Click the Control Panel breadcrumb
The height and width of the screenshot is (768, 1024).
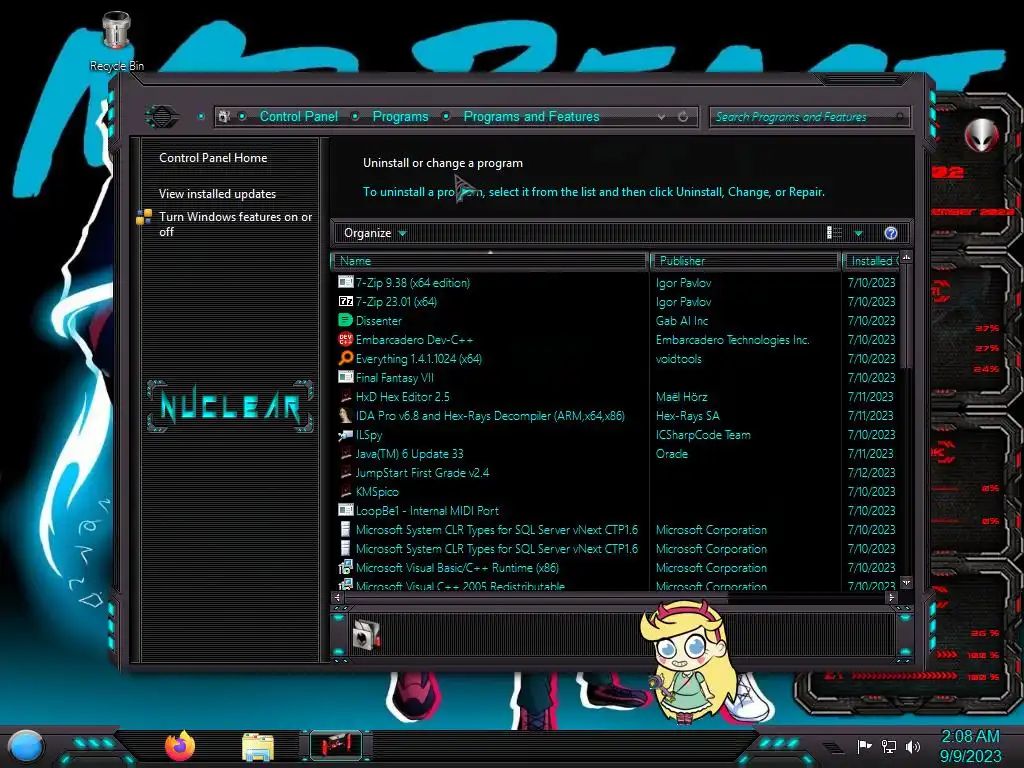tap(298, 116)
